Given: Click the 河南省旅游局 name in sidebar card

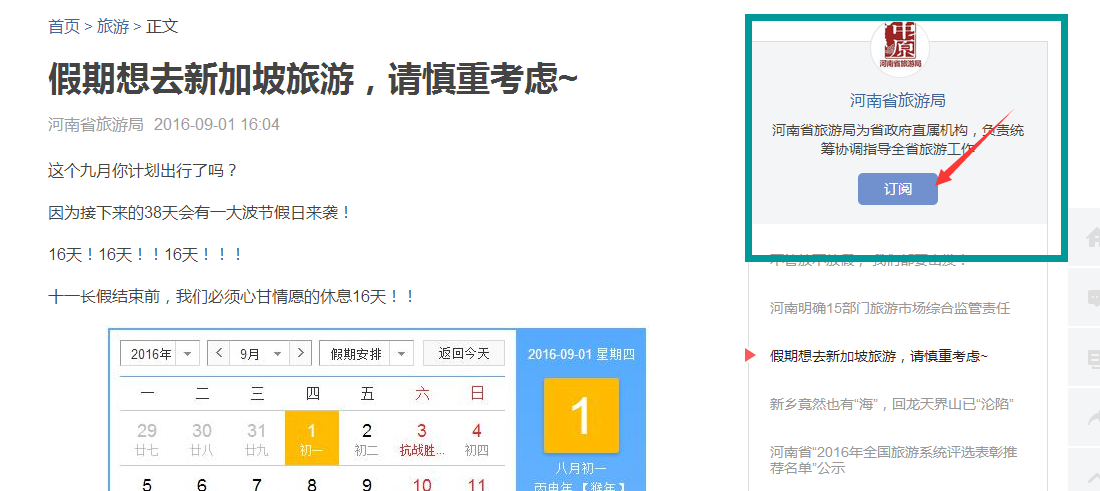Looking at the screenshot, I should tap(897, 100).
